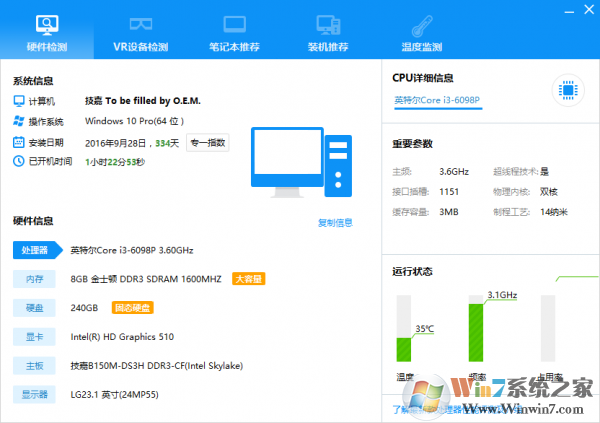Image resolution: width=600 pixels, height=423 pixels.
Task: Click the 3MB cache value
Action: pos(448,212)
